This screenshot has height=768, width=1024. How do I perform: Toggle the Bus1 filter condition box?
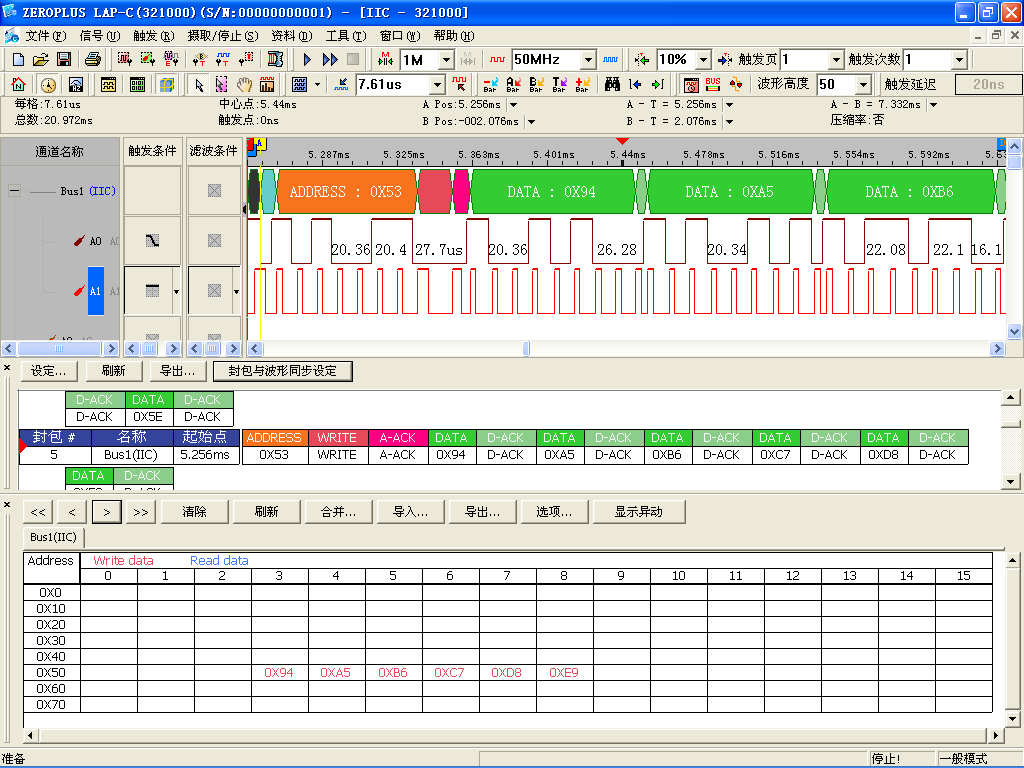(x=213, y=191)
